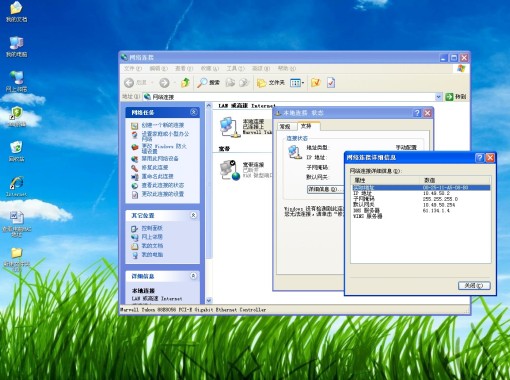Open the Views layout dropdown
The width and height of the screenshot is (510, 380).
click(x=297, y=83)
